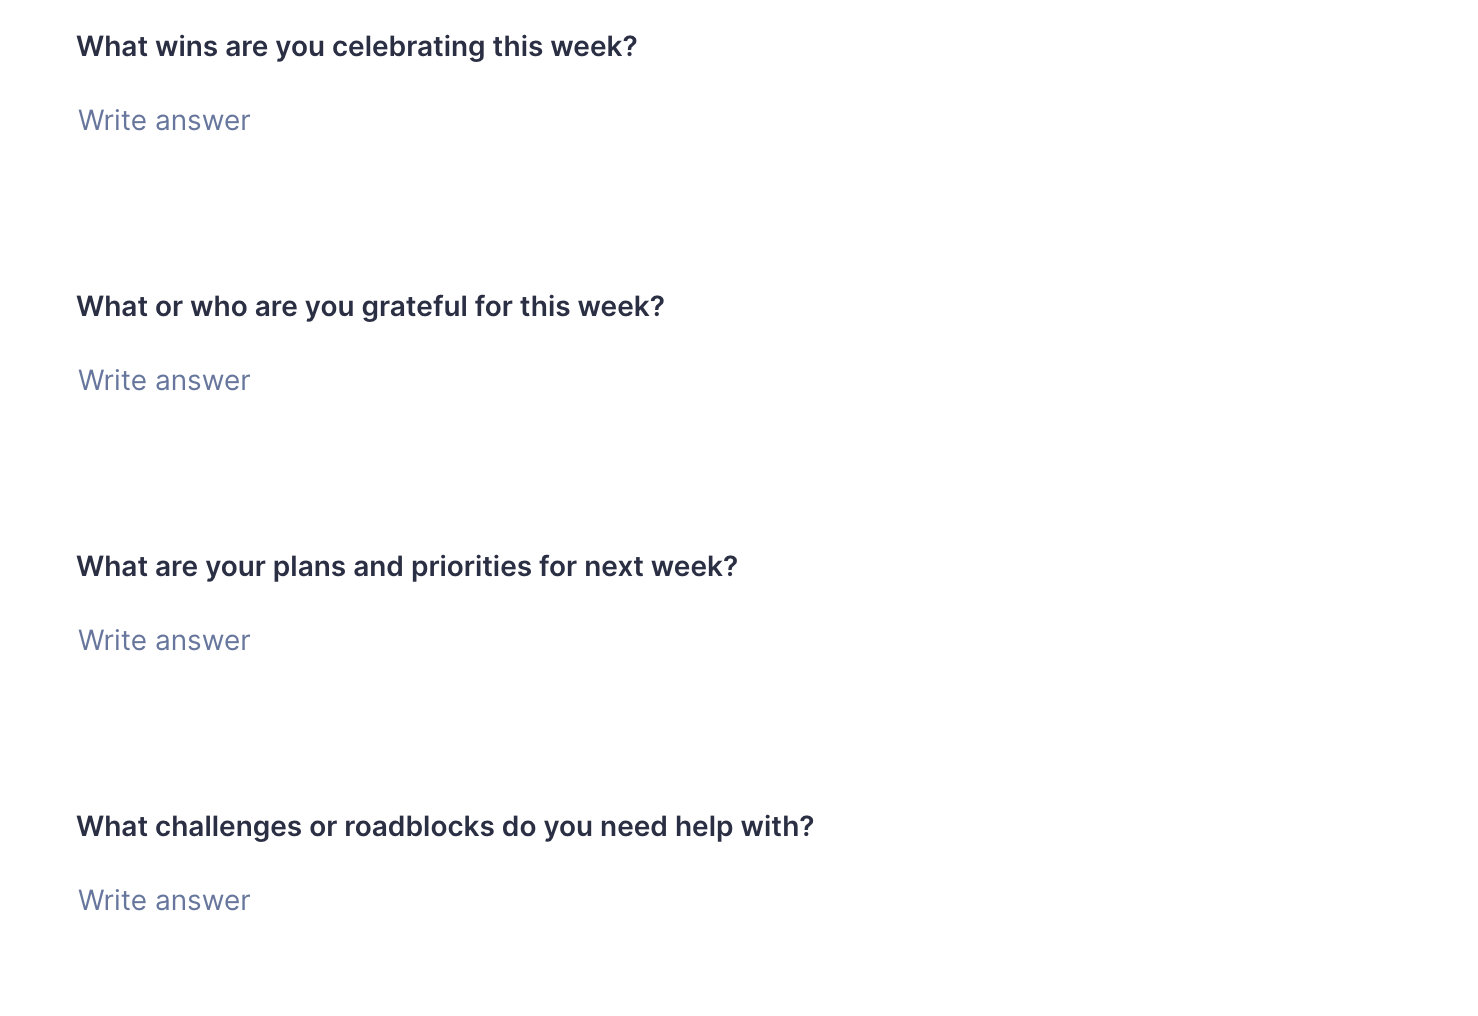Select the challenges or roadblocks answer field
The image size is (1478, 1016).
click(x=164, y=901)
